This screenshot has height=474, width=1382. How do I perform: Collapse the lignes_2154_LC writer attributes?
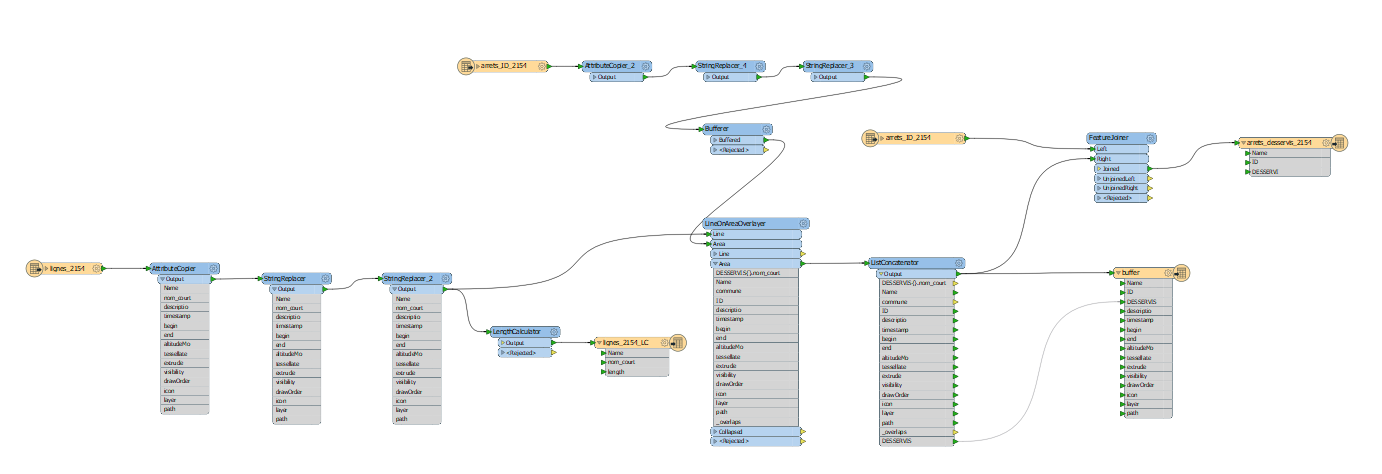[x=599, y=343]
